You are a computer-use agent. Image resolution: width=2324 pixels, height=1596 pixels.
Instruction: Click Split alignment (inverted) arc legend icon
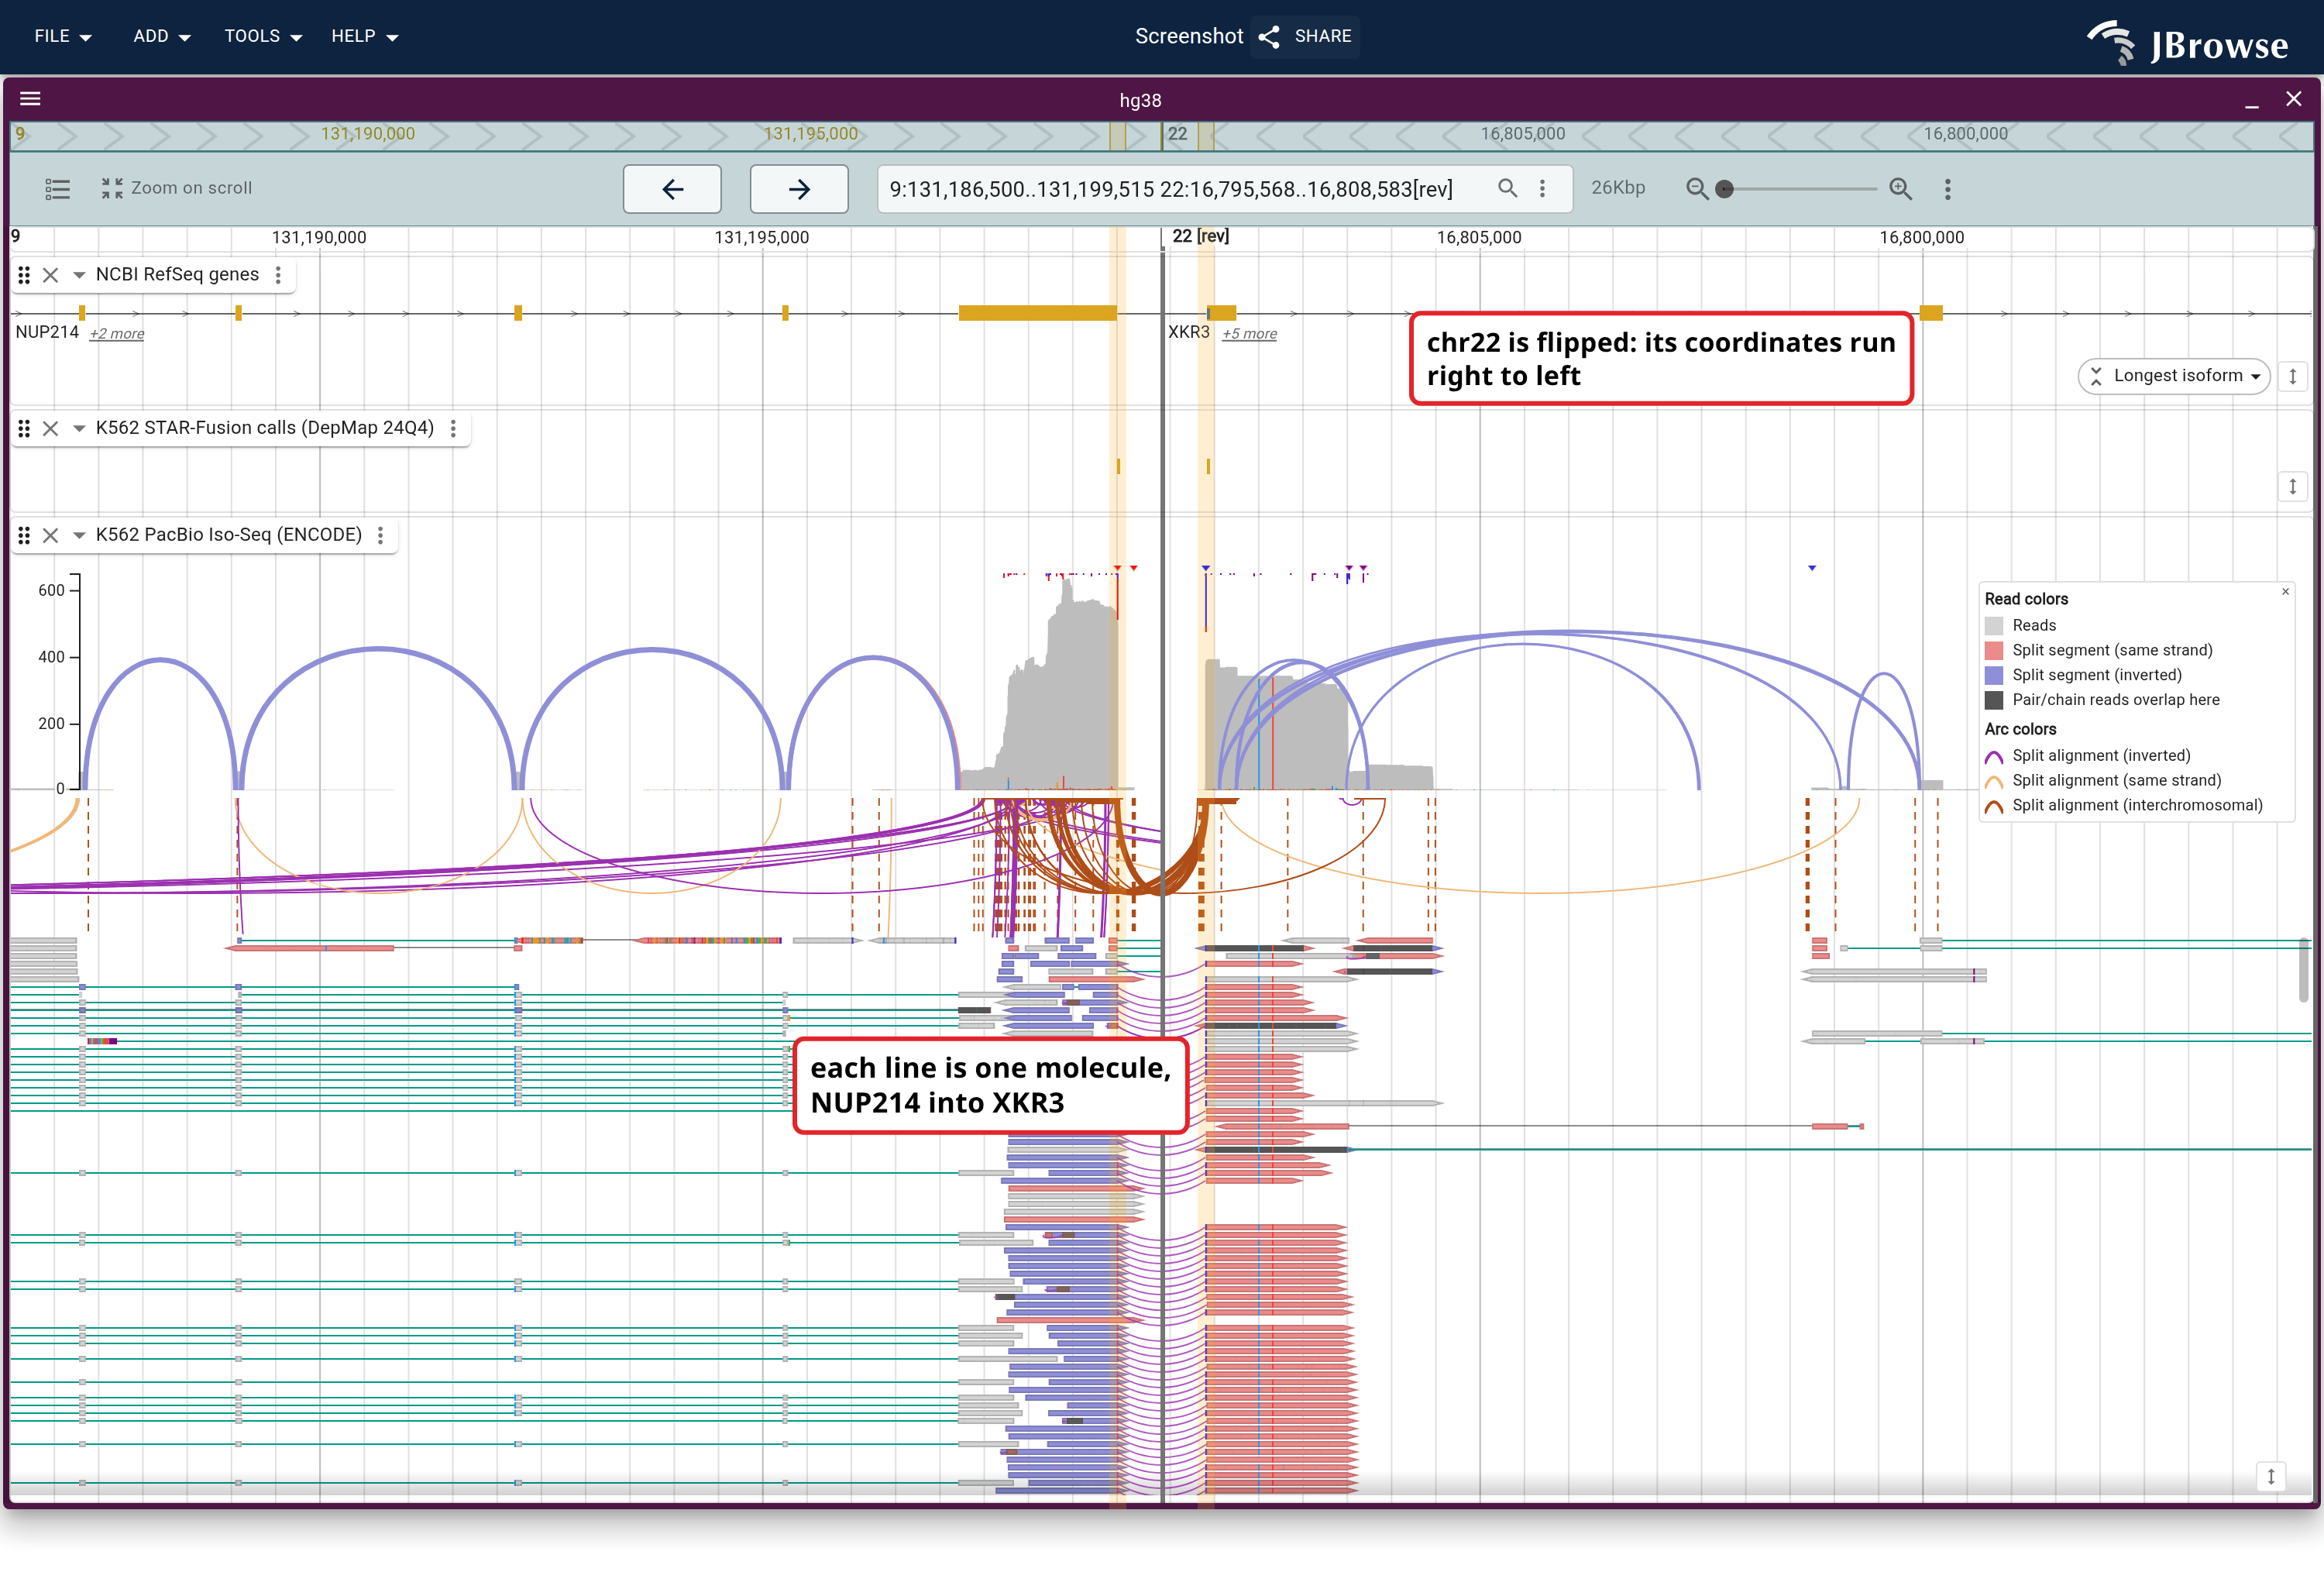[1993, 757]
